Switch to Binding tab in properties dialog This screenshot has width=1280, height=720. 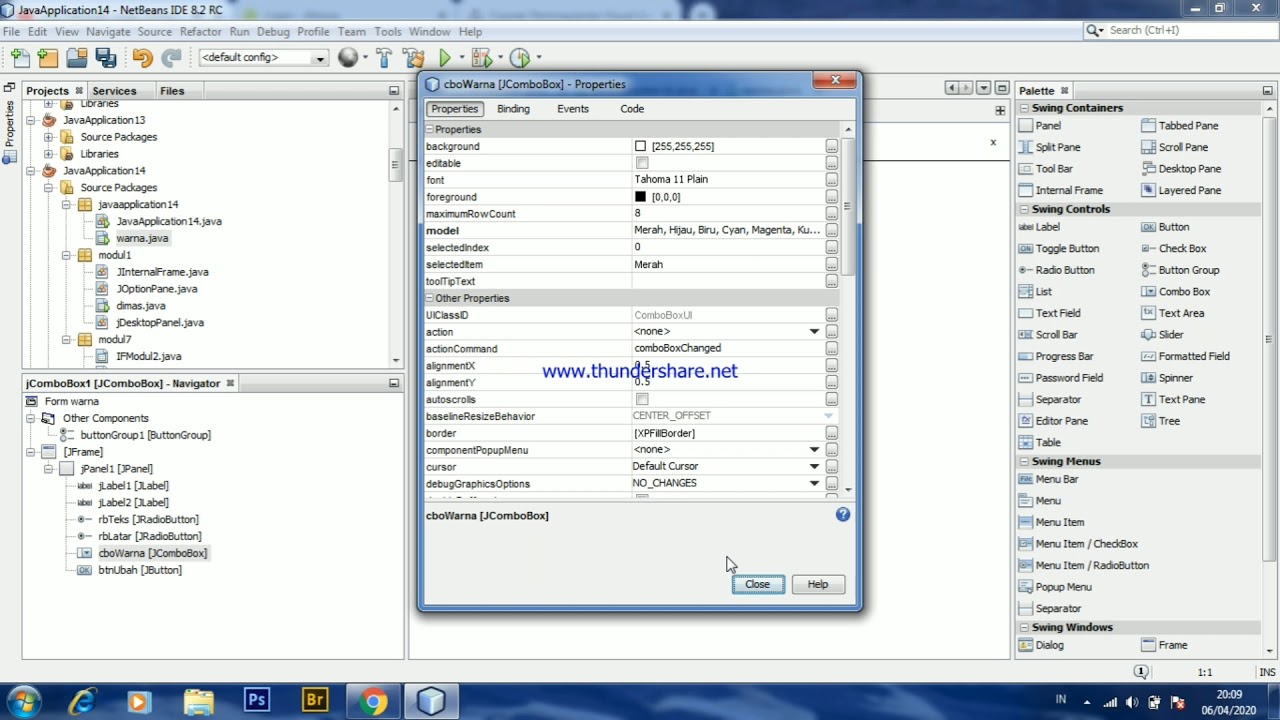click(513, 109)
